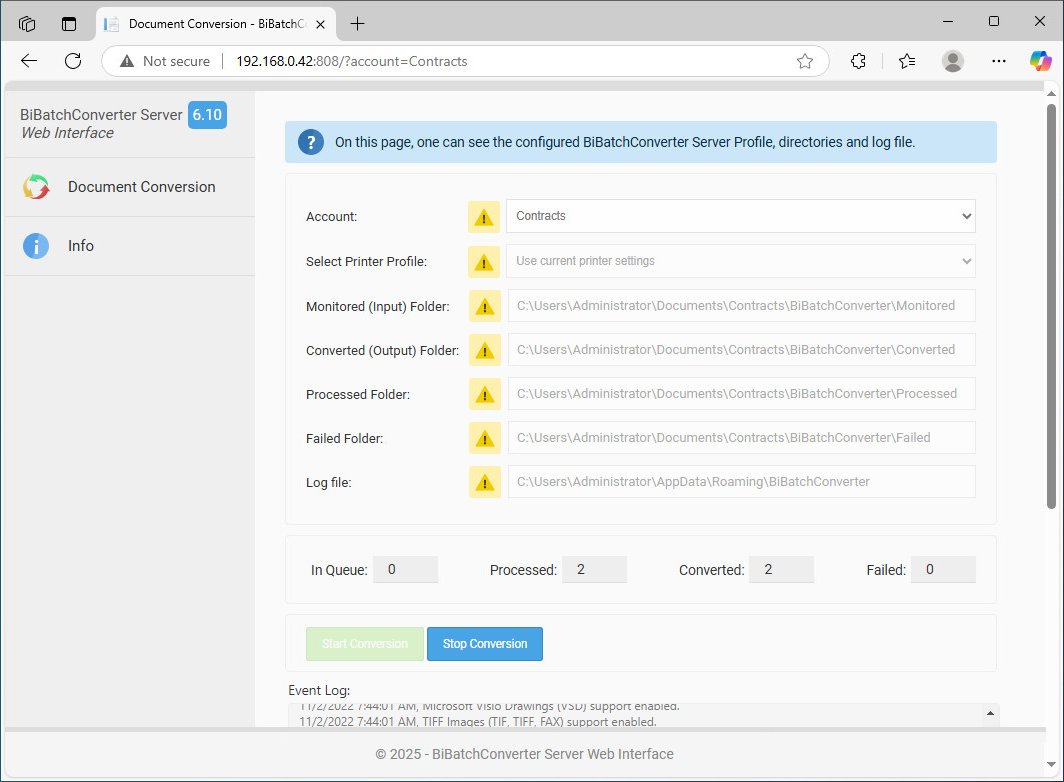The height and width of the screenshot is (782, 1064).
Task: Open the Copilot icon in toolbar
Action: pos(1040,61)
